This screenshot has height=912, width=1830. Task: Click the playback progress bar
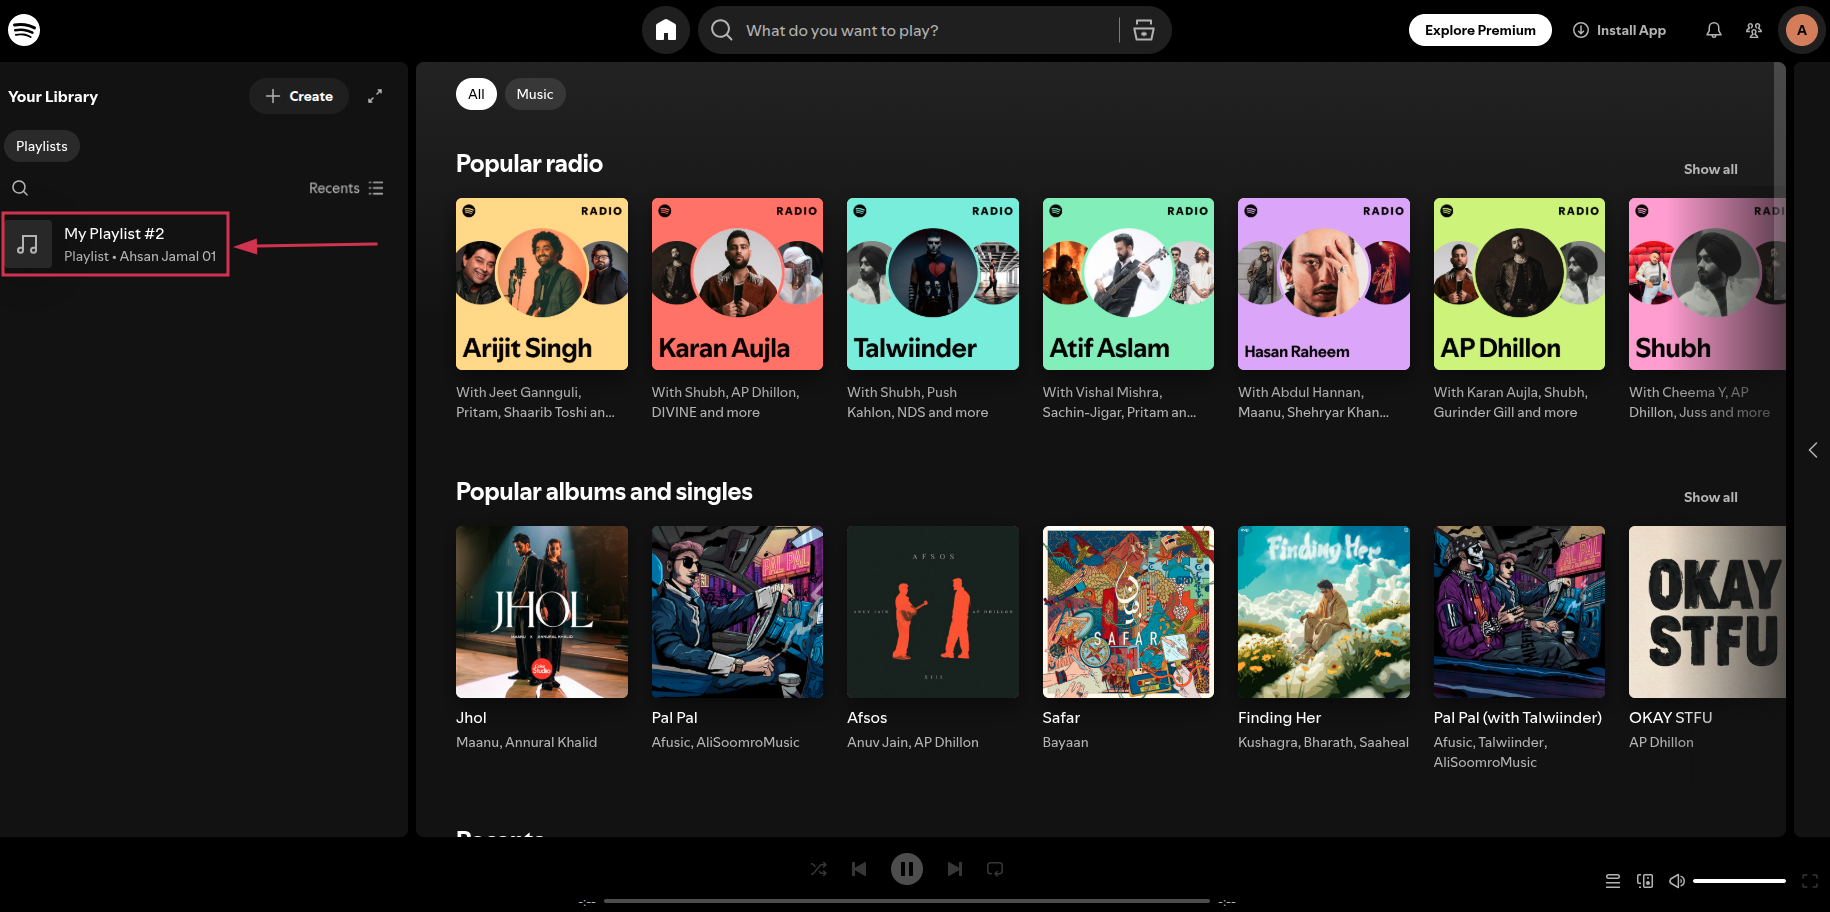coord(907,901)
